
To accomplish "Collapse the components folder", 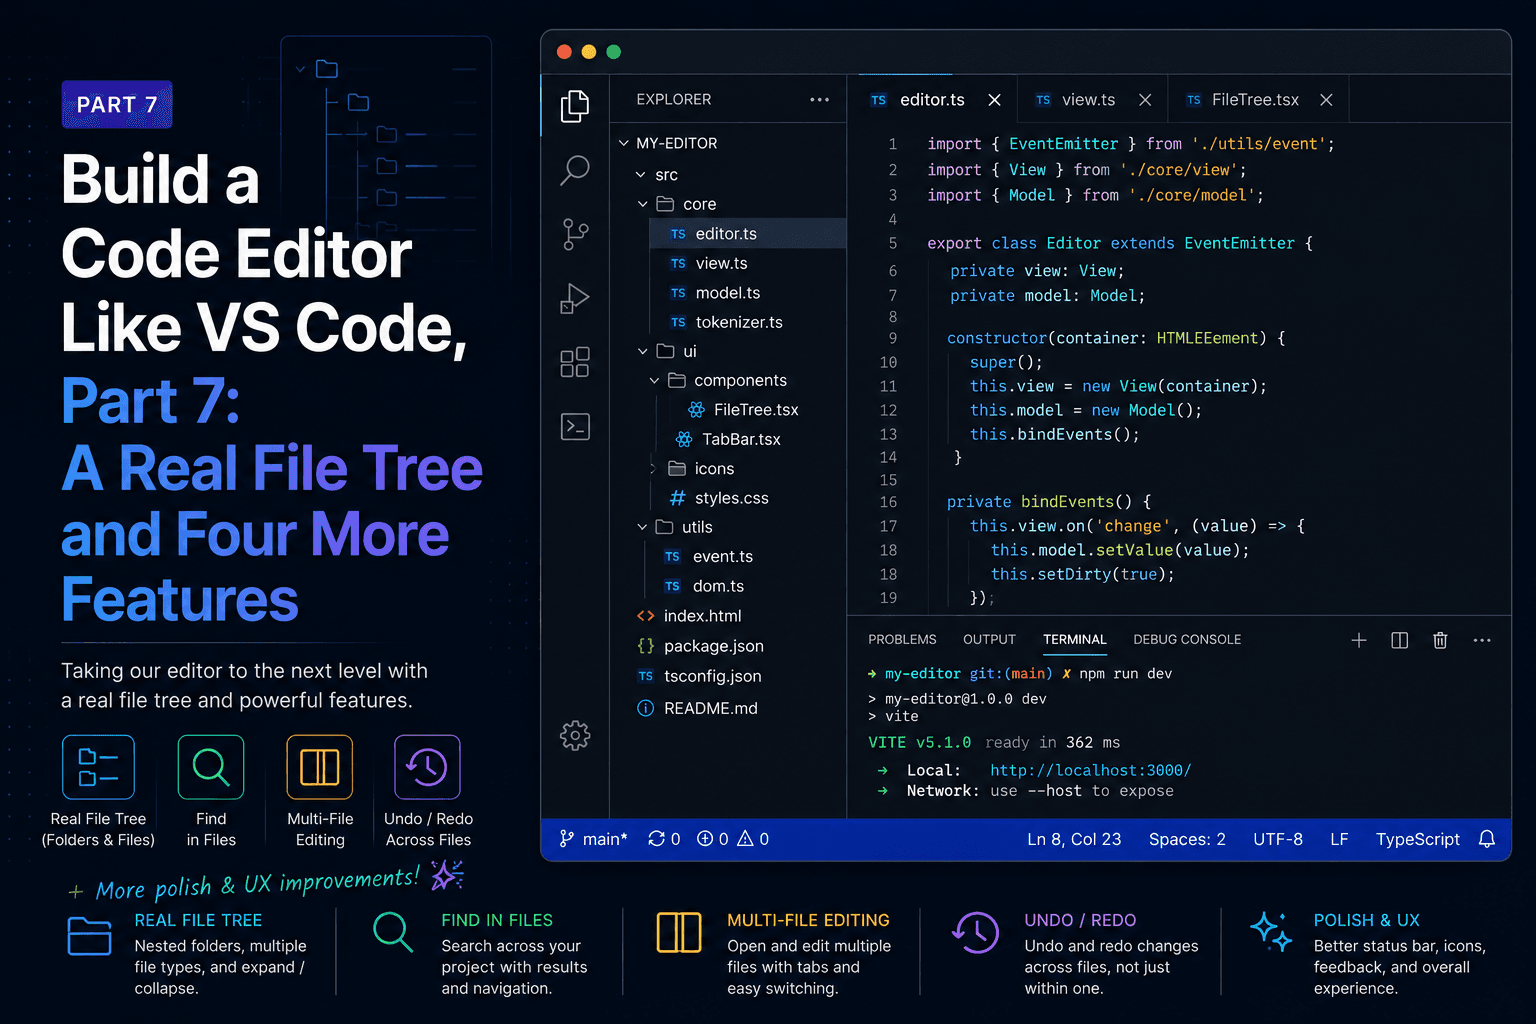I will 654,381.
